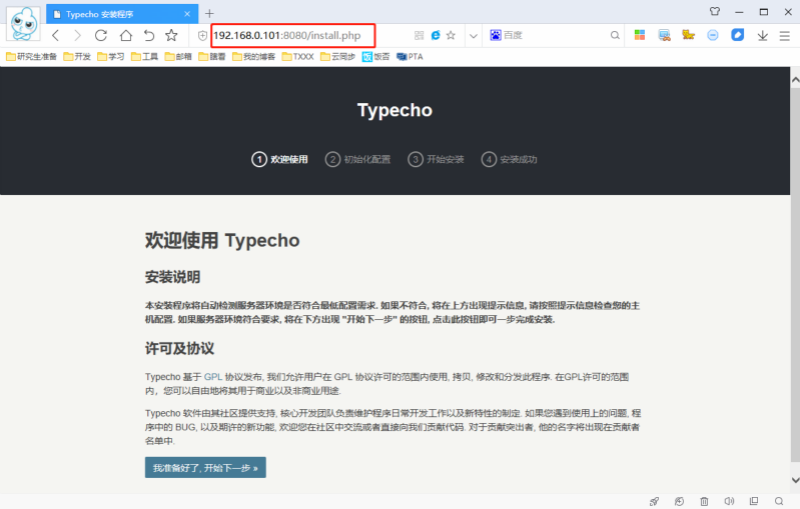This screenshot has height=509, width=800.
Task: Click the address bar URL field
Action: pyautogui.click(x=290, y=35)
